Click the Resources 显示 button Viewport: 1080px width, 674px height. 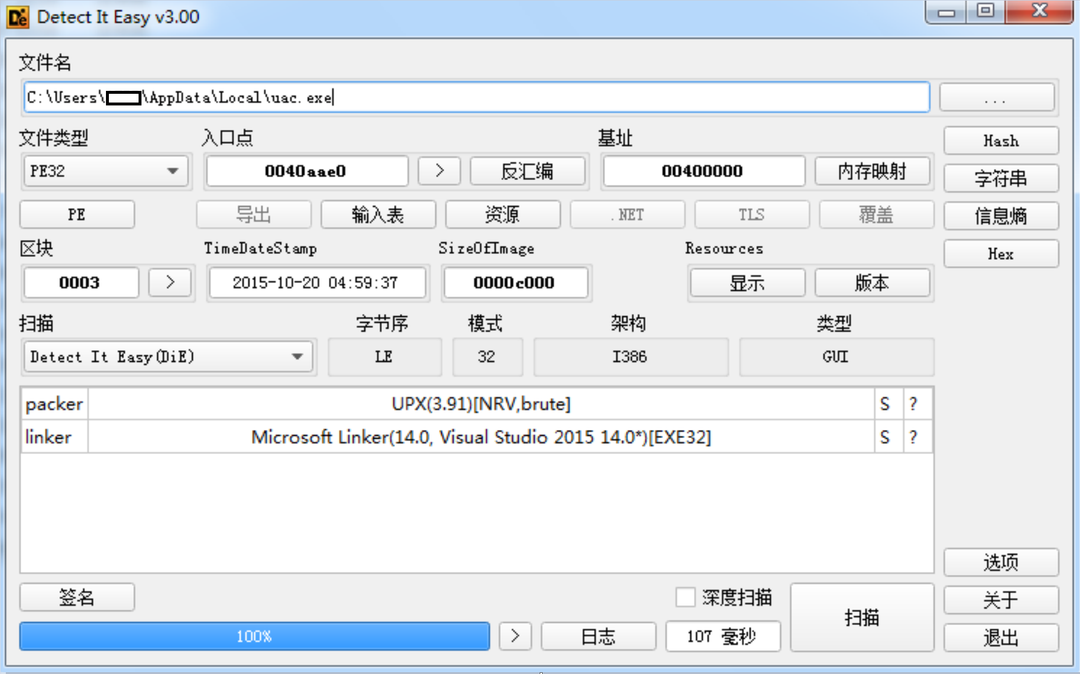coord(747,283)
